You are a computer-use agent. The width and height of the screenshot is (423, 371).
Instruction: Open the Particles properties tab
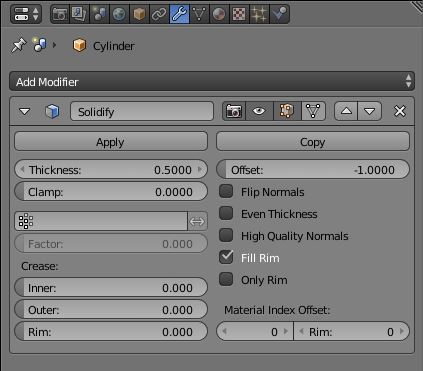coord(259,14)
